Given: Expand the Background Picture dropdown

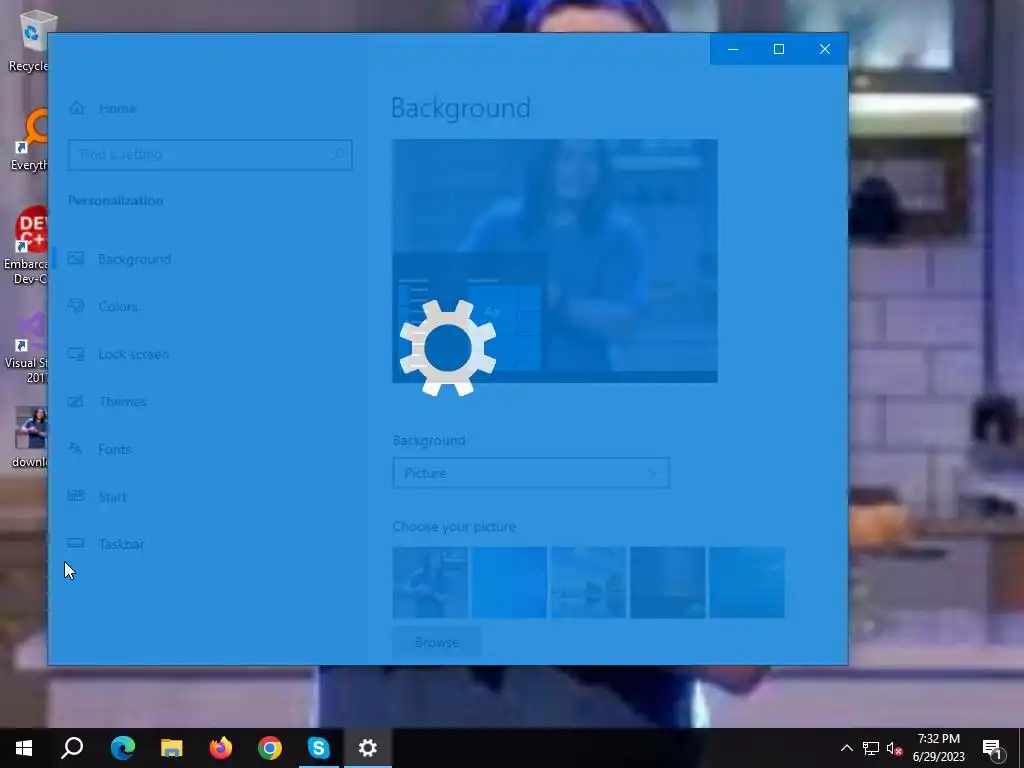Looking at the screenshot, I should 531,473.
